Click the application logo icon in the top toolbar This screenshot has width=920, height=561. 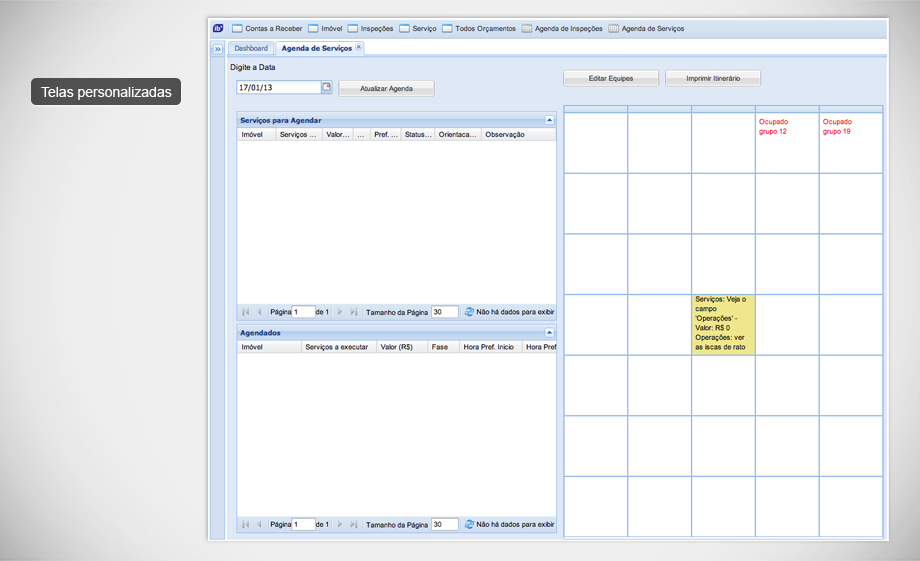pos(218,29)
